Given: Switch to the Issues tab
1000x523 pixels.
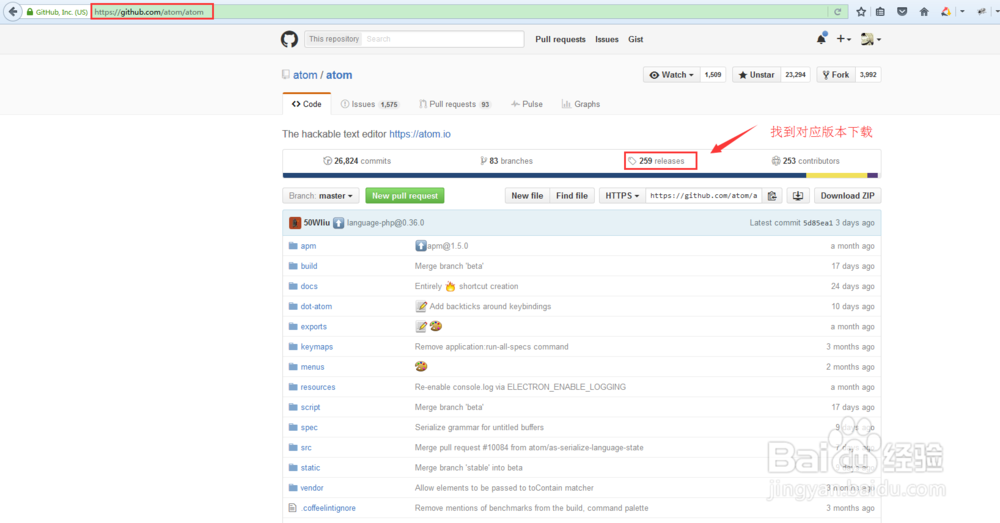Looking at the screenshot, I should pyautogui.click(x=369, y=104).
